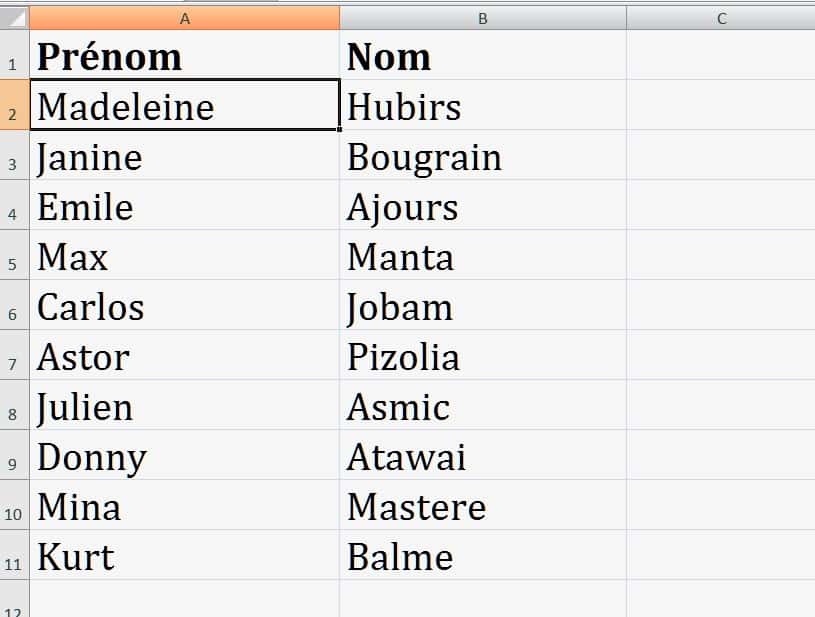Select the cell containing Hubirs
The image size is (815, 617).
click(483, 106)
